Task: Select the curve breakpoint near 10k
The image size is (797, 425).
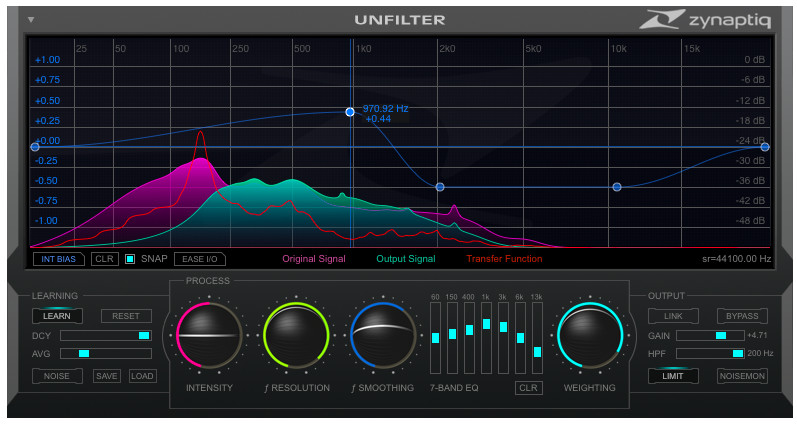Action: pos(617,187)
